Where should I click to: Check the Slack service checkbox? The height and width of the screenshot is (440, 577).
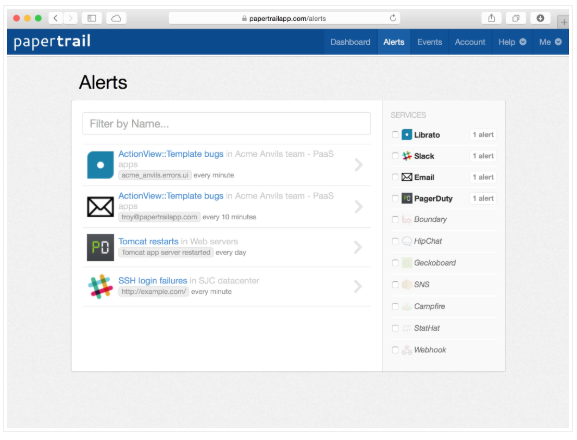pos(395,156)
